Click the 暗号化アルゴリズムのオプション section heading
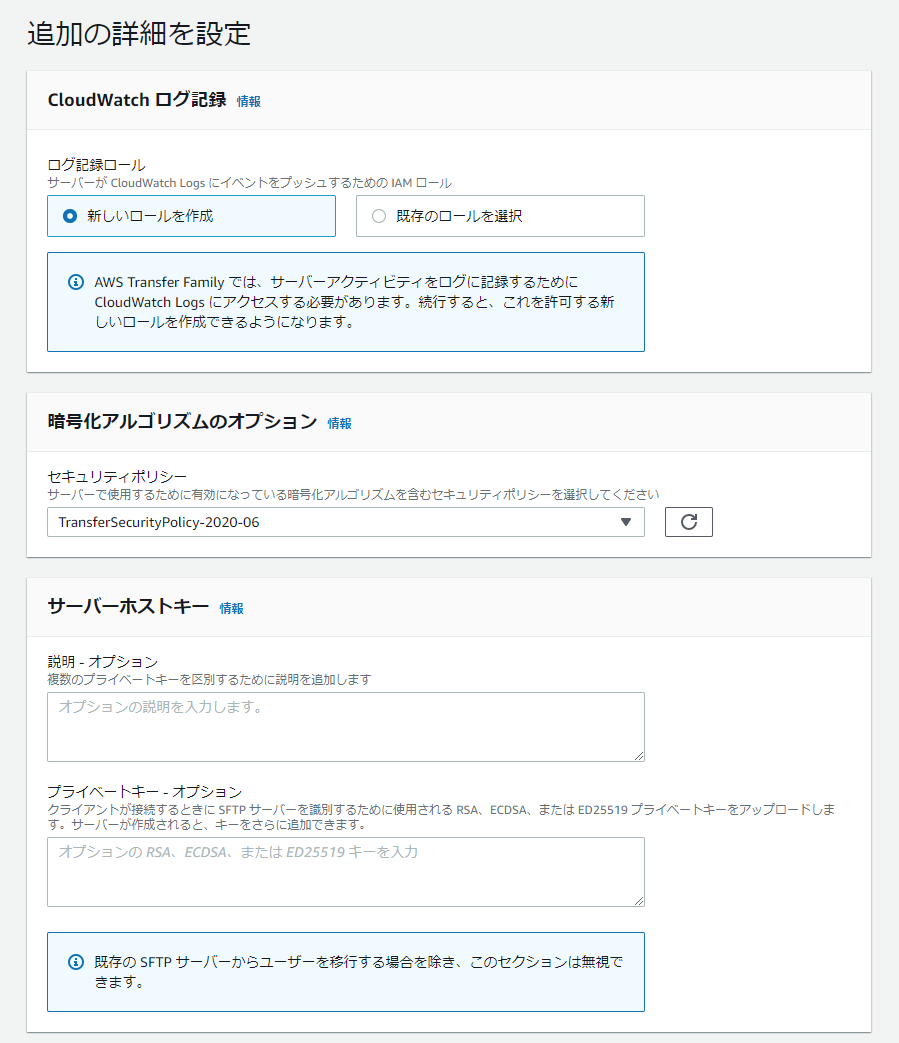 tap(182, 422)
